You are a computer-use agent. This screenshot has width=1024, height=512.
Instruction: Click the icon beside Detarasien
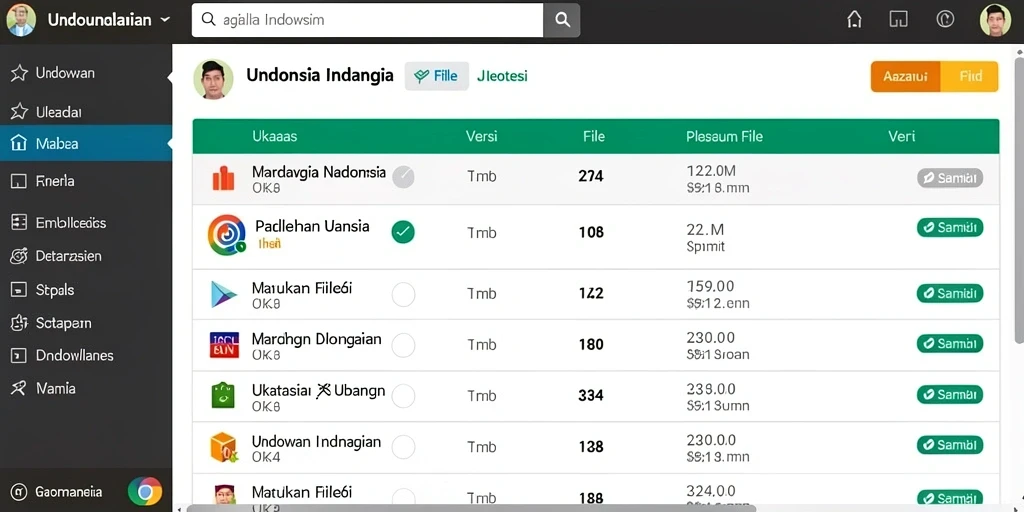(x=19, y=256)
